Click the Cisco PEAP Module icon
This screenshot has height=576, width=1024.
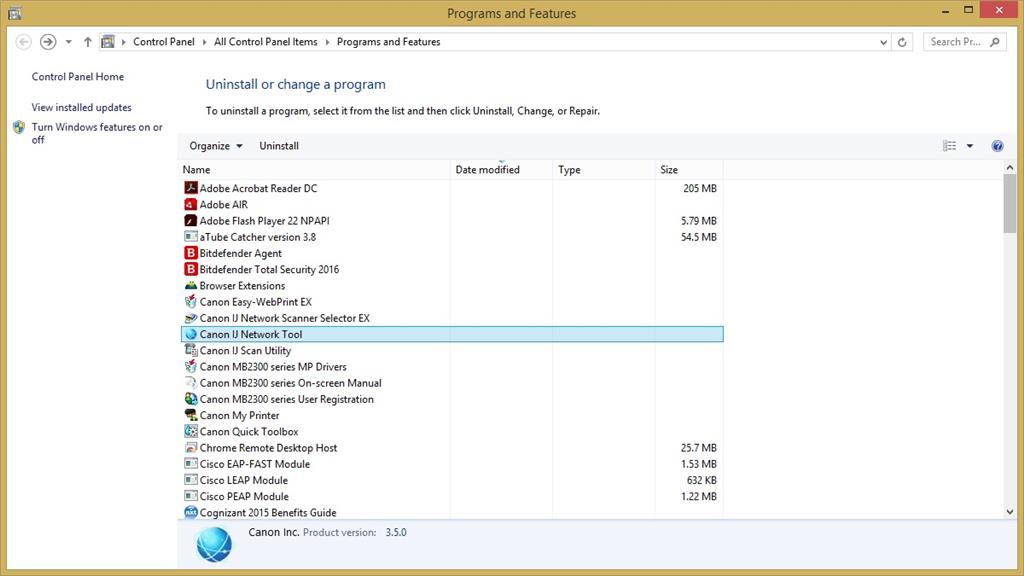[191, 496]
